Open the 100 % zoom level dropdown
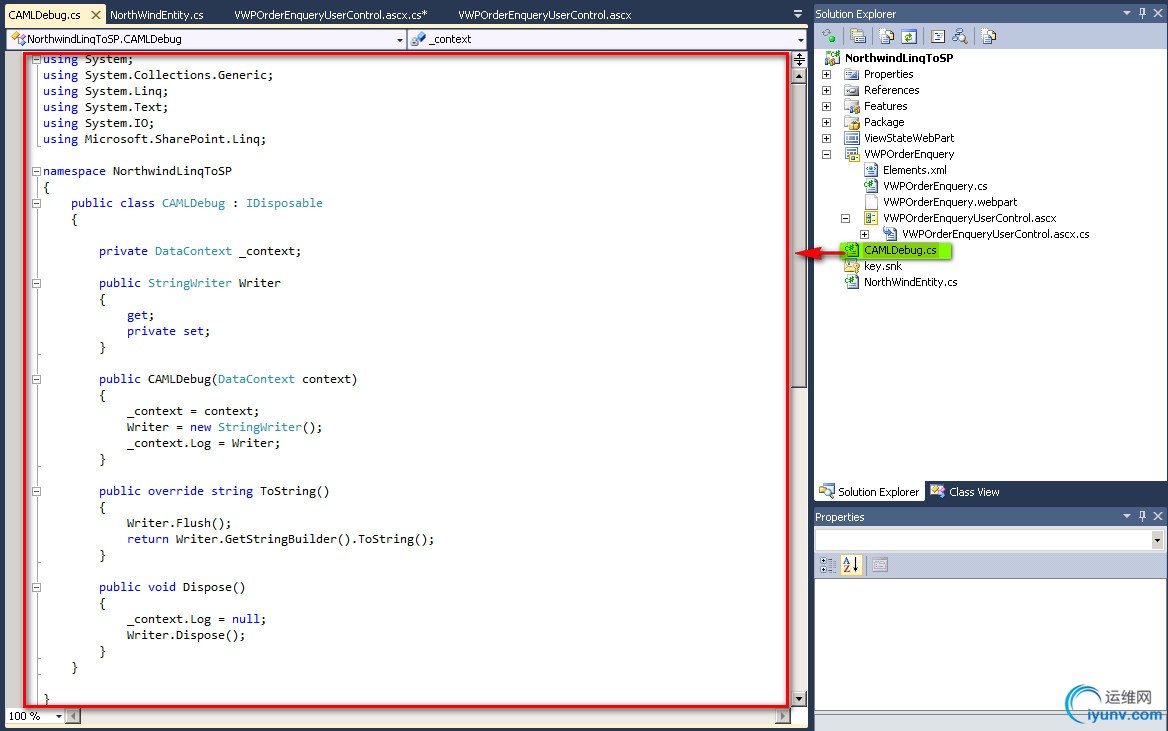Screen dimensions: 1168x731 (58, 716)
